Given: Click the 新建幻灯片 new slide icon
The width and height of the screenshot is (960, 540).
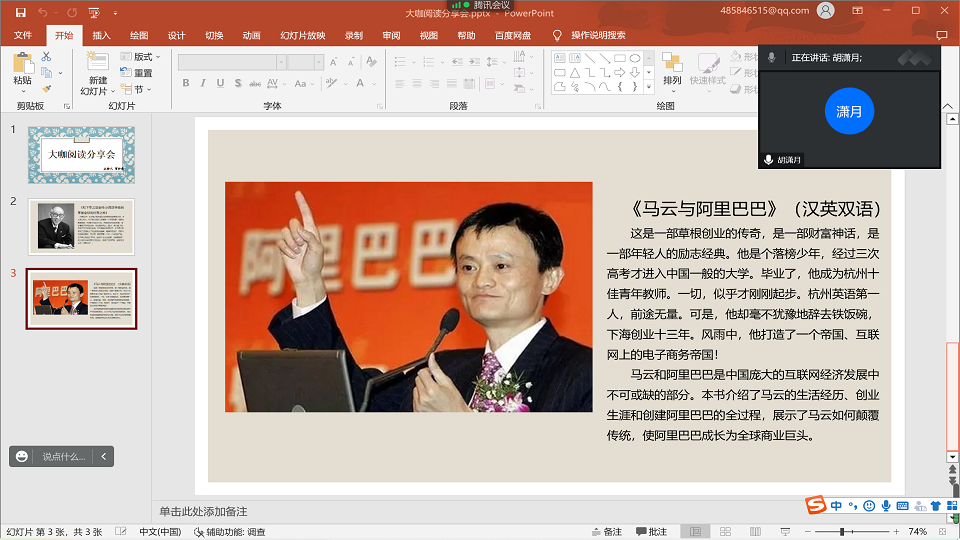Looking at the screenshot, I should pyautogui.click(x=97, y=62).
